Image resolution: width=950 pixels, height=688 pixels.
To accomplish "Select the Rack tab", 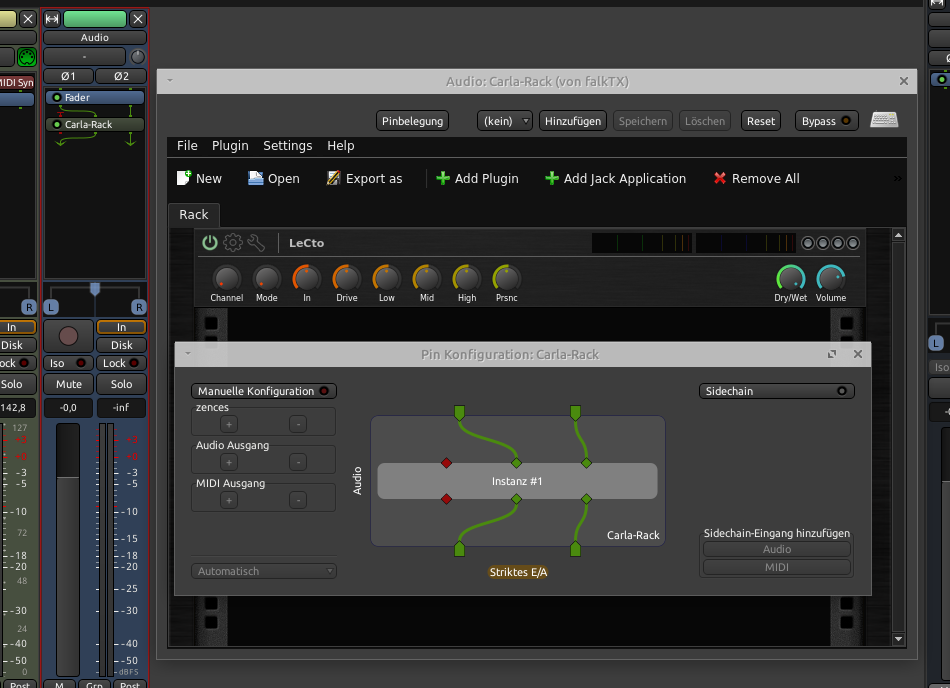I will [193, 214].
